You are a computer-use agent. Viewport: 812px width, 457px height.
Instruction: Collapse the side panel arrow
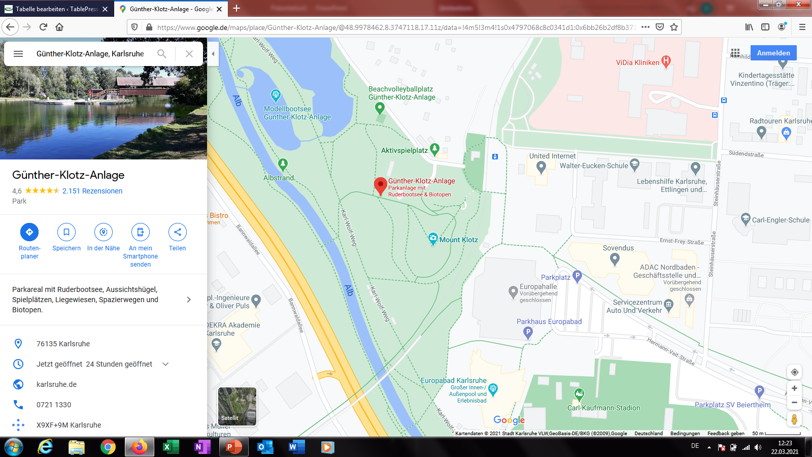coord(213,54)
